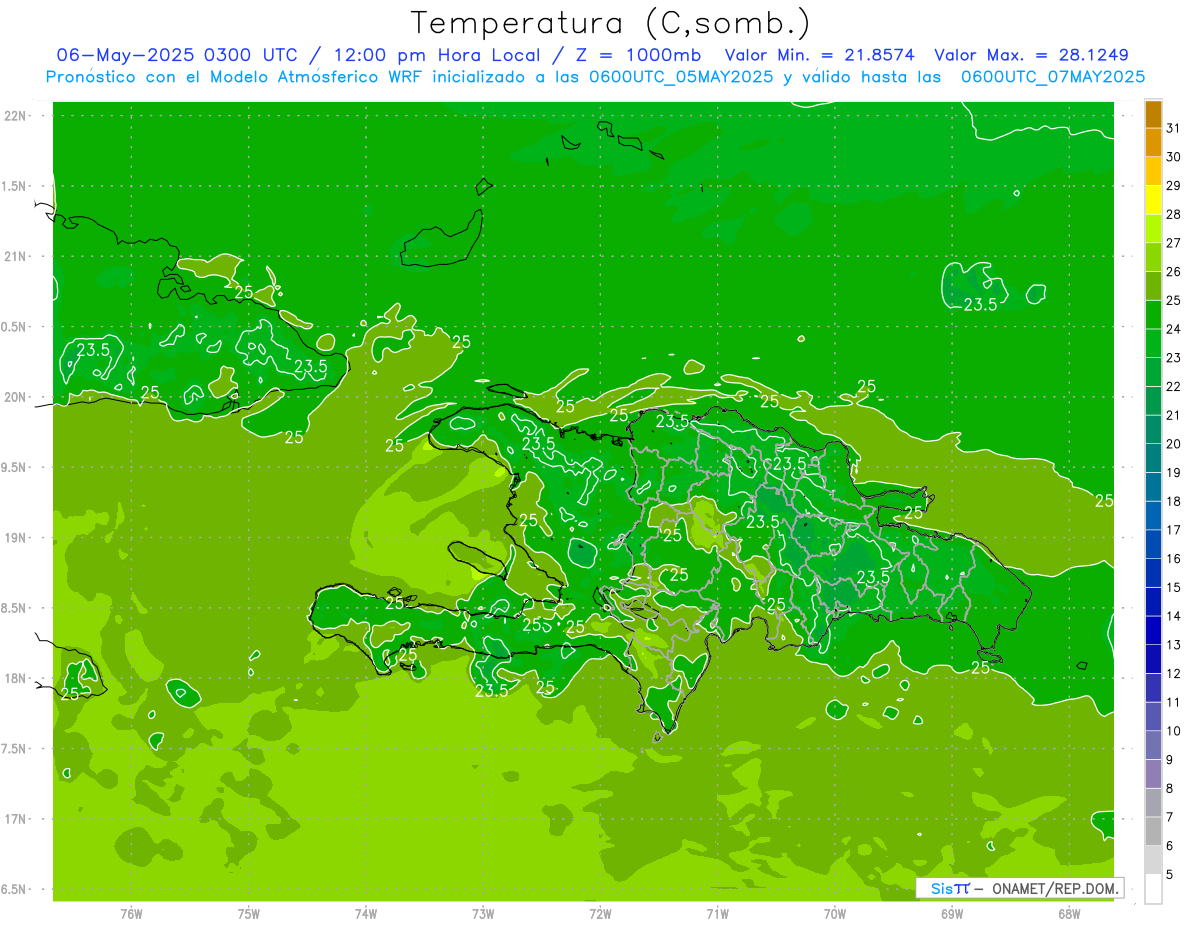Click the 19 label on the color scale
Image resolution: width=1200 pixels, height=927 pixels.
tap(1174, 473)
